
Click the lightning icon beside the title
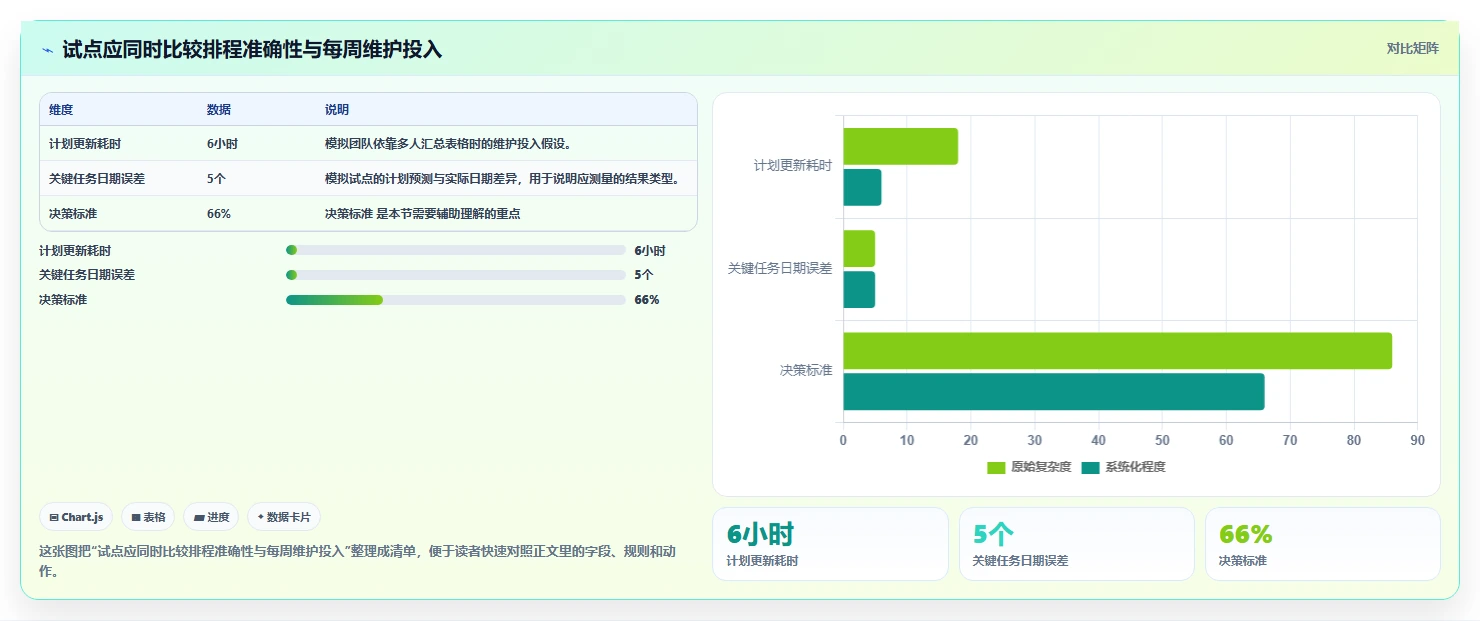tap(47, 50)
